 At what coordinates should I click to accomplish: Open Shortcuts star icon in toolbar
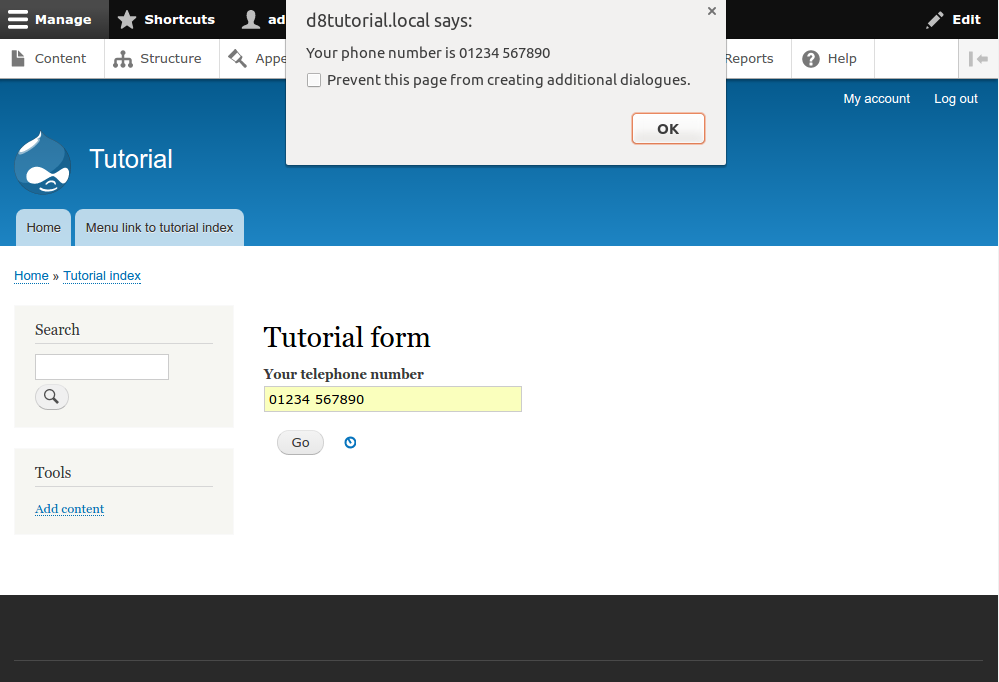click(x=127, y=19)
